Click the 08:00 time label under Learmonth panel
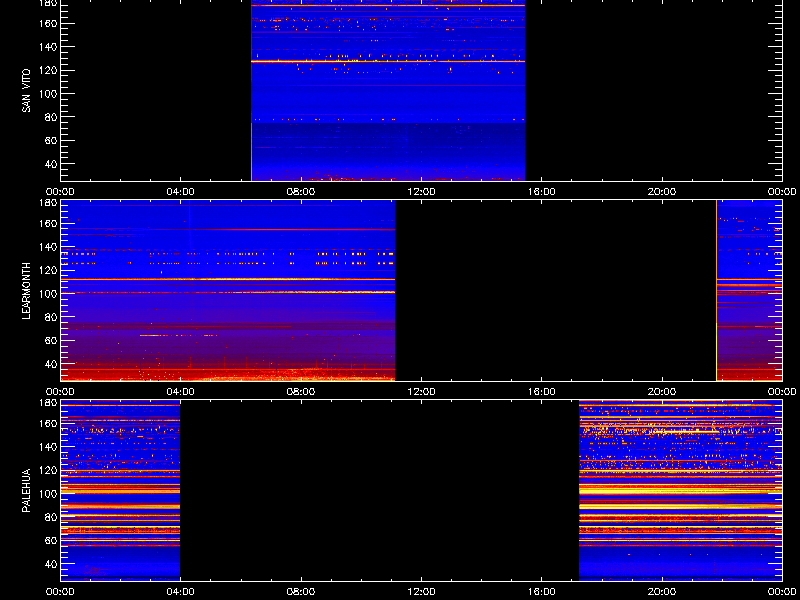The width and height of the screenshot is (800, 600). [x=301, y=392]
